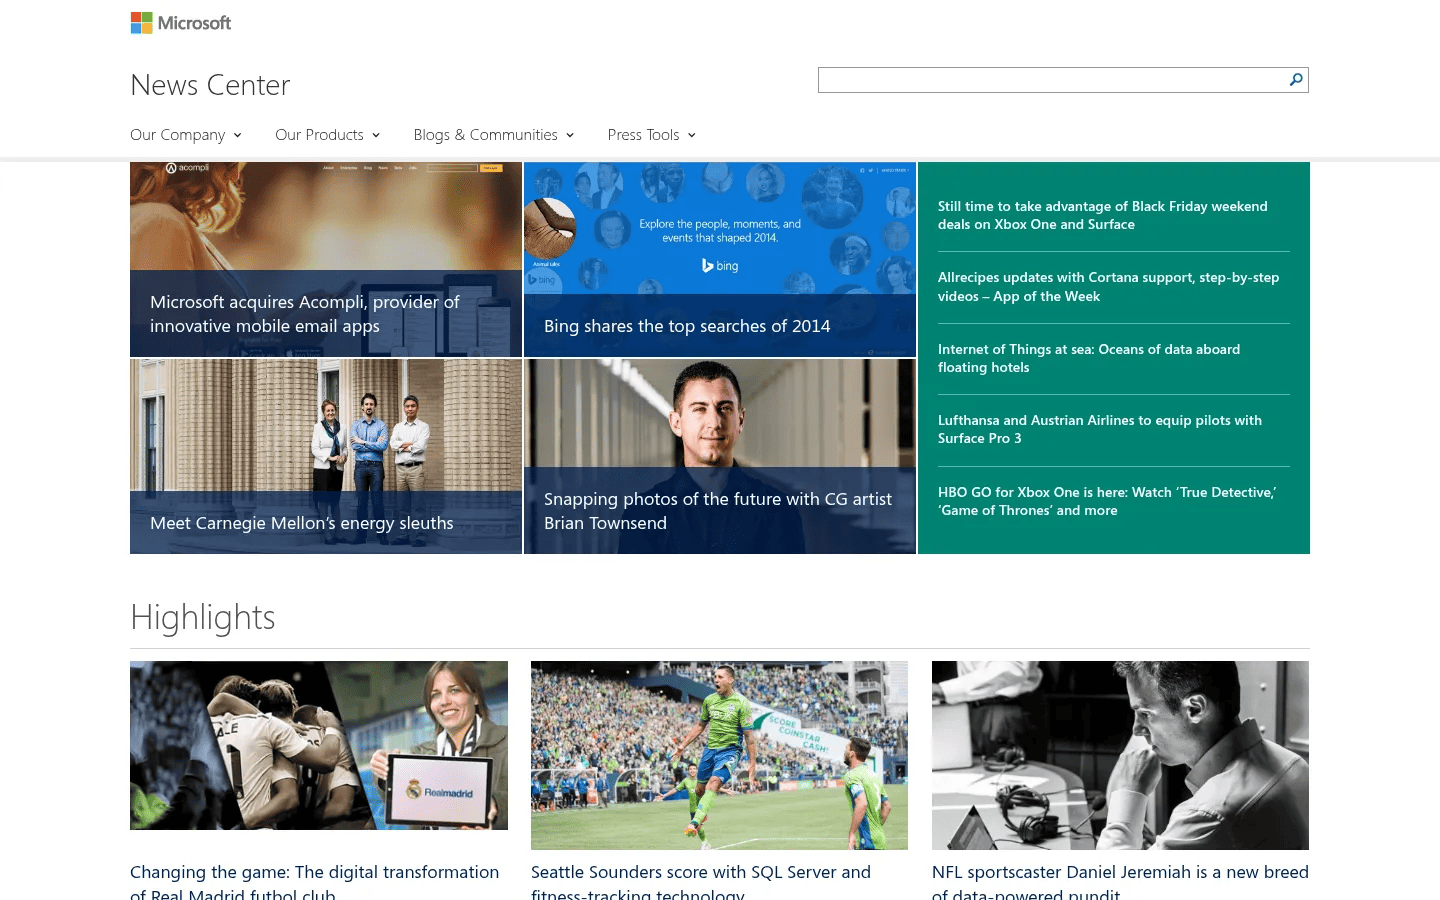Click the Highlights section heading

point(203,617)
